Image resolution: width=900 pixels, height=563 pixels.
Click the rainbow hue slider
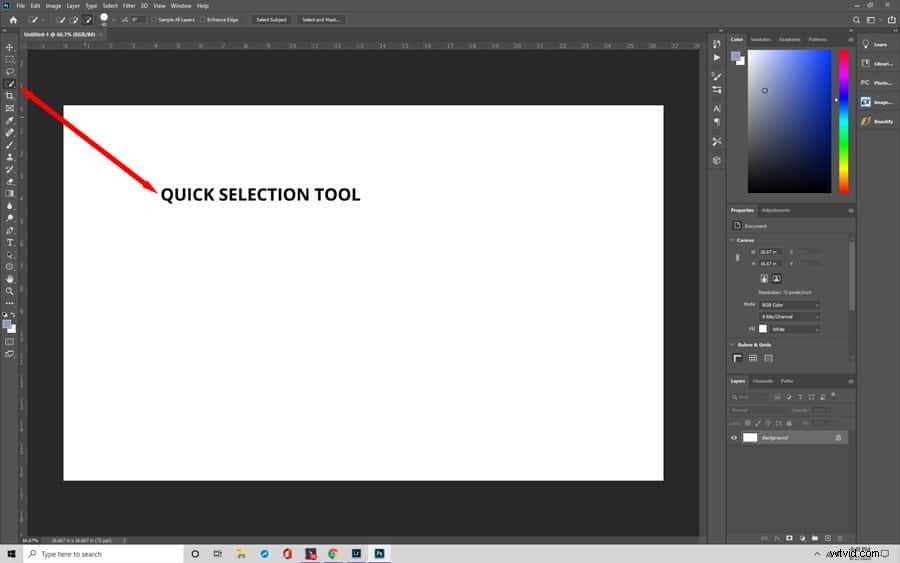click(x=844, y=121)
